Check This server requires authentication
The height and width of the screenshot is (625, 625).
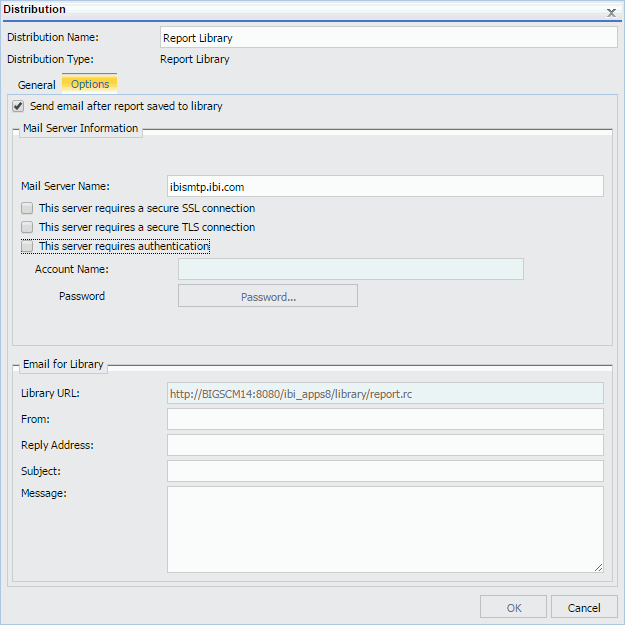[x=27, y=246]
